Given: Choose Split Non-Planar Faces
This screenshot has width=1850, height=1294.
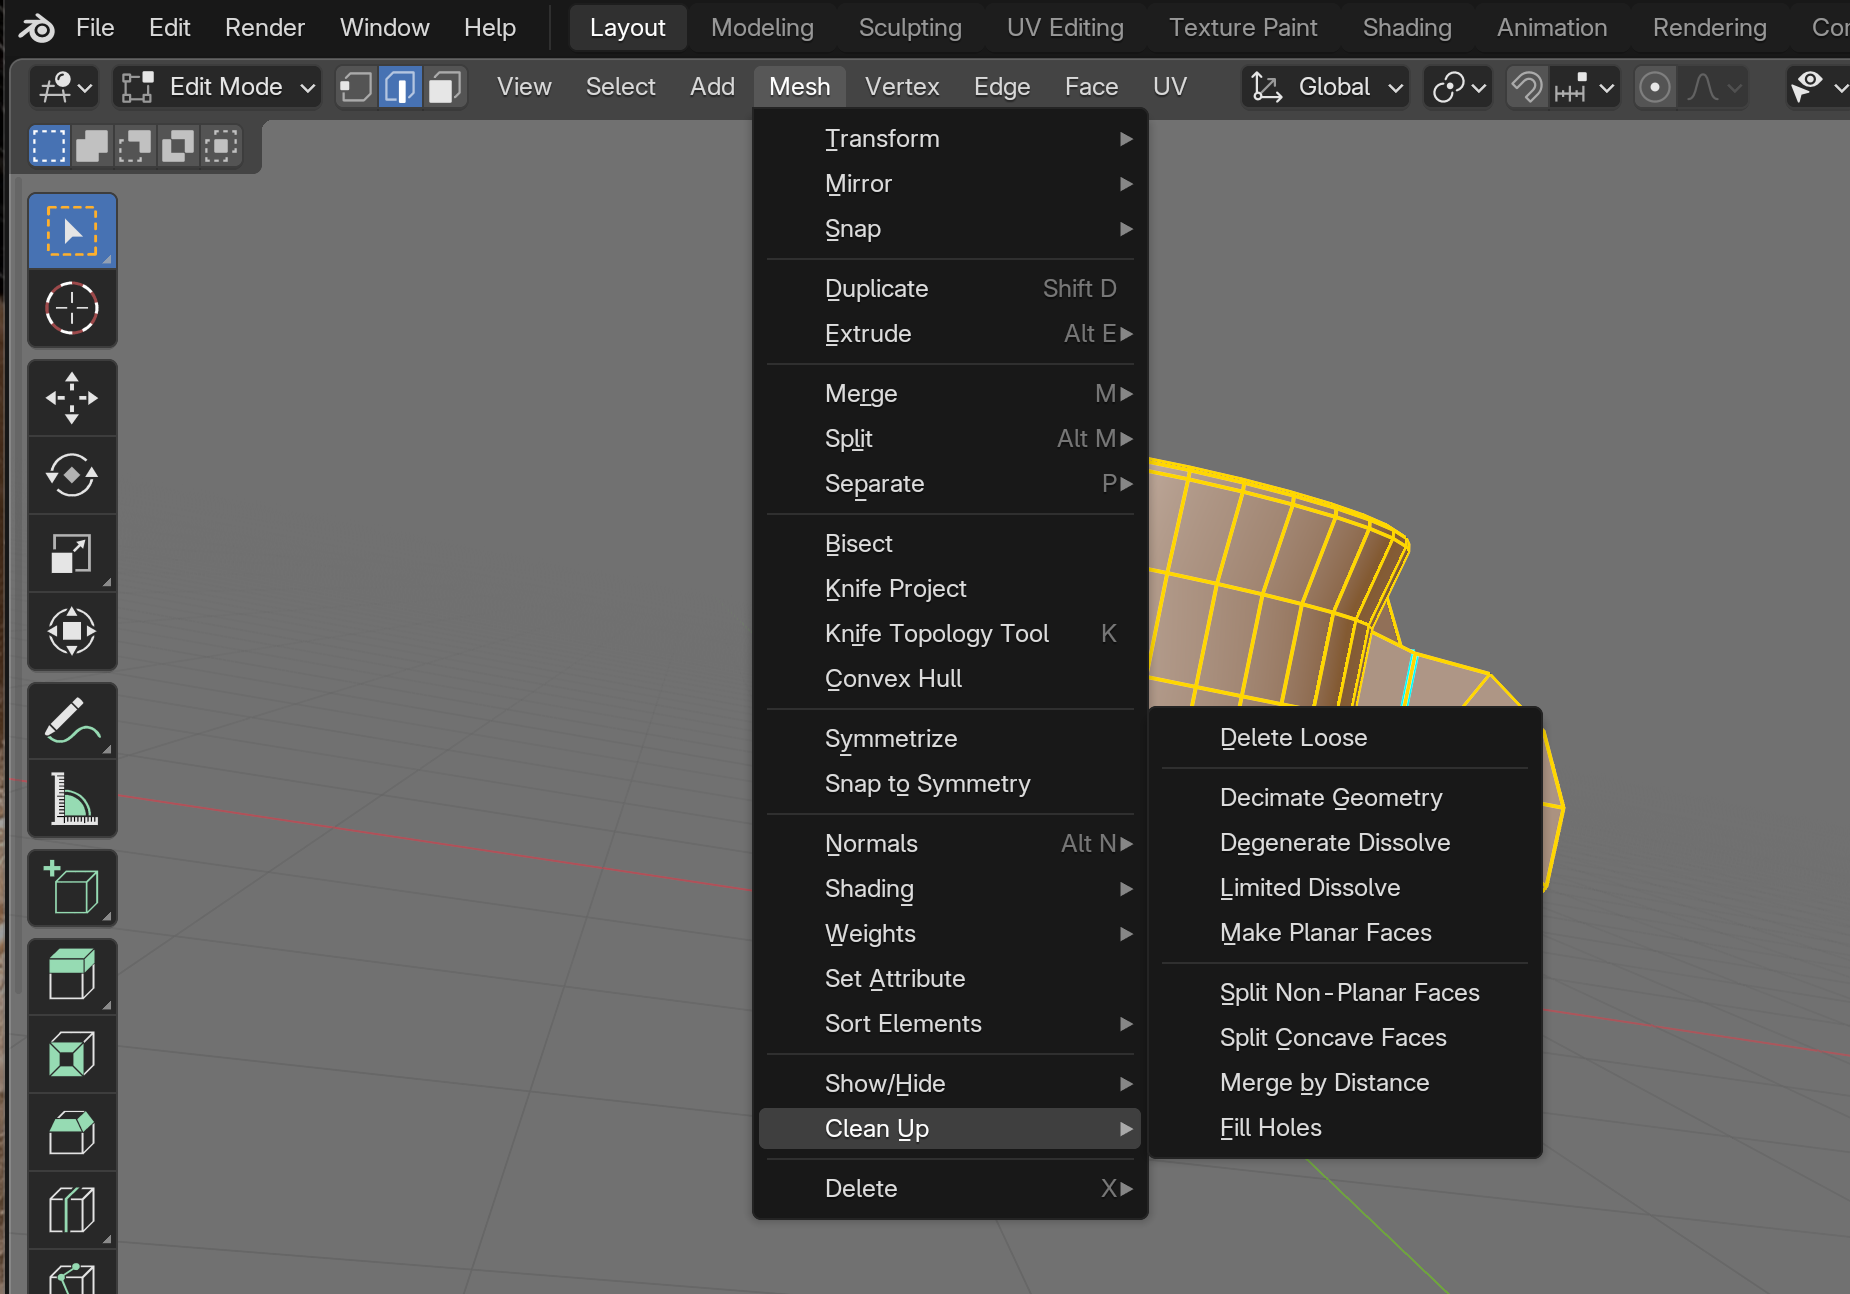Looking at the screenshot, I should click(x=1345, y=993).
